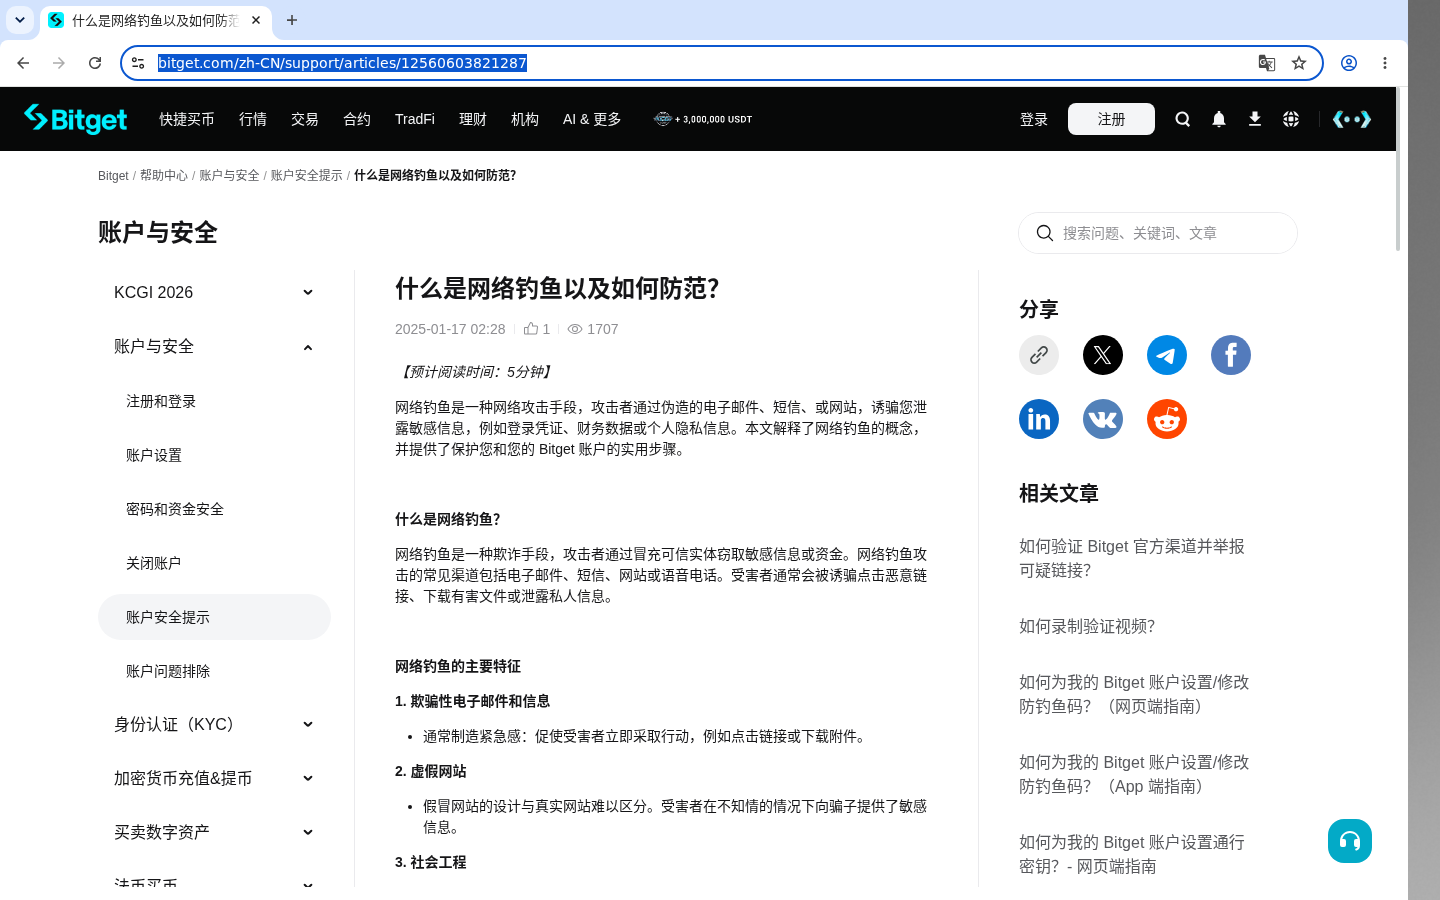This screenshot has height=900, width=1440.
Task: Expand the 身份认证（KYC）section
Action: pos(214,724)
